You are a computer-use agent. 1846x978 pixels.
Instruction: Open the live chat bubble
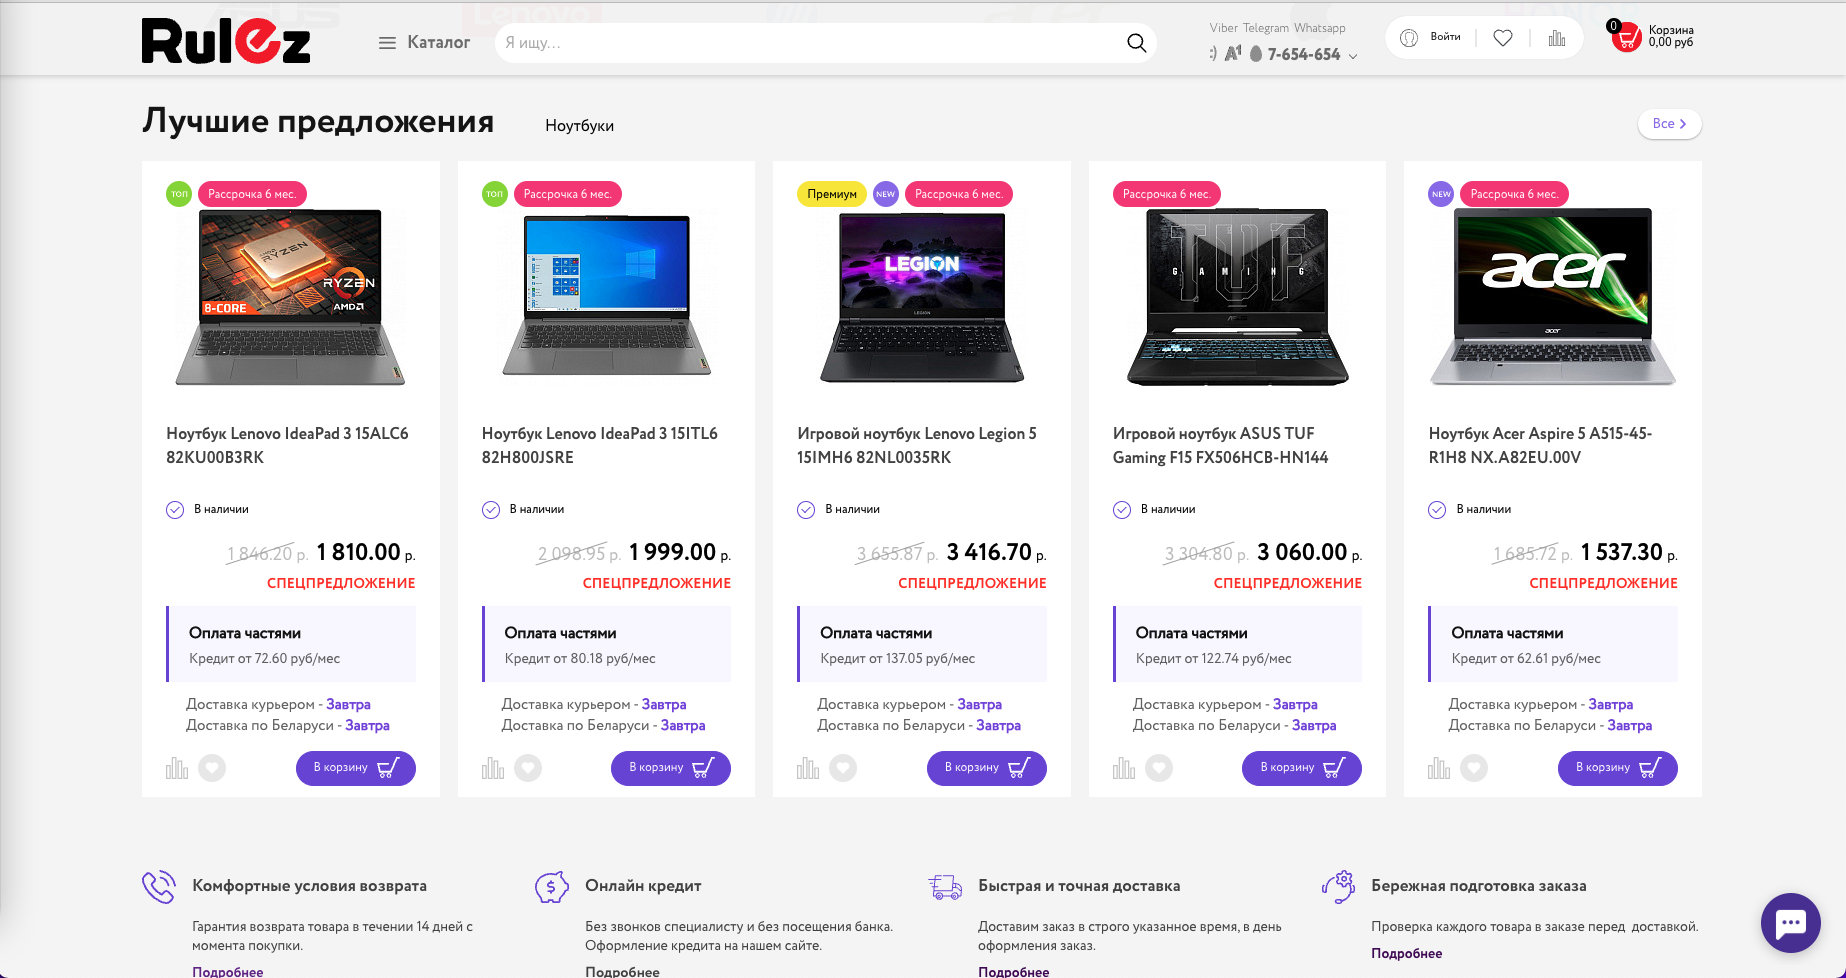[1790, 922]
